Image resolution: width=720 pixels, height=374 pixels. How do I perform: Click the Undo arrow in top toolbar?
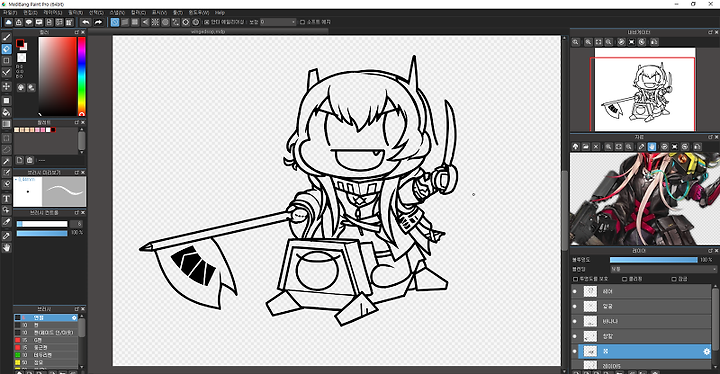point(86,22)
